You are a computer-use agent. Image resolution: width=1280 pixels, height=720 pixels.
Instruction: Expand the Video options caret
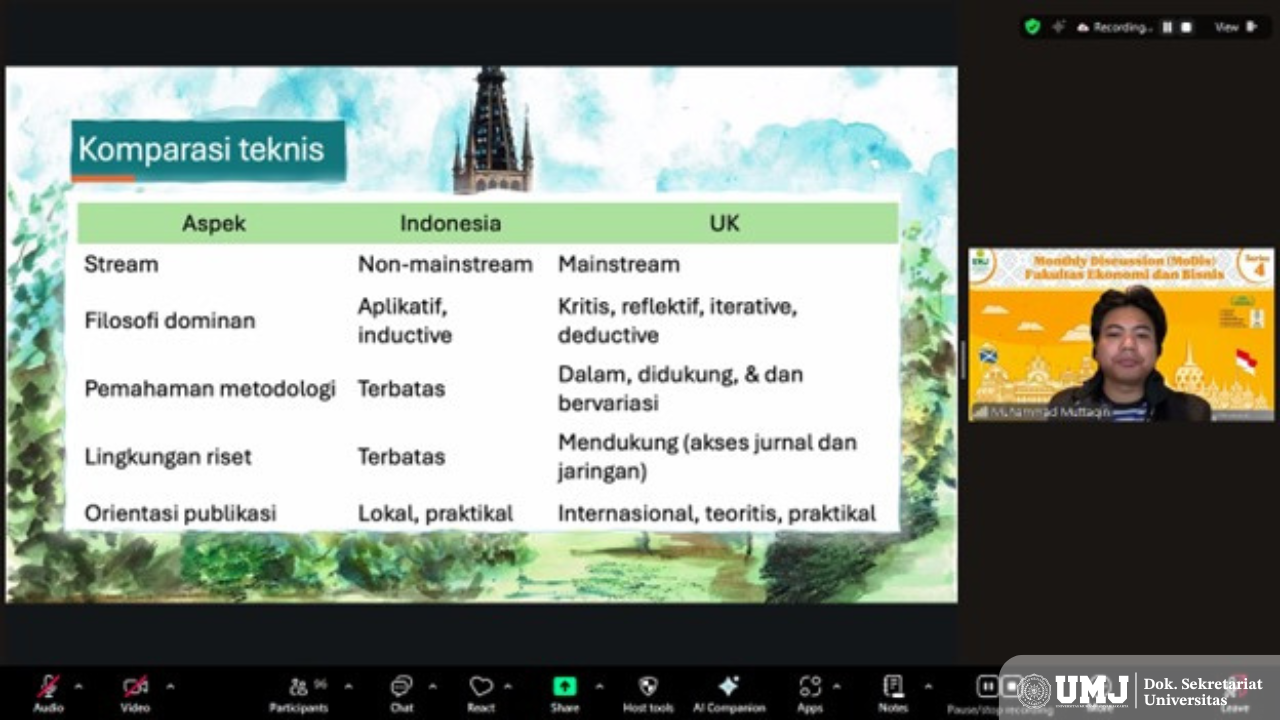click(170, 686)
